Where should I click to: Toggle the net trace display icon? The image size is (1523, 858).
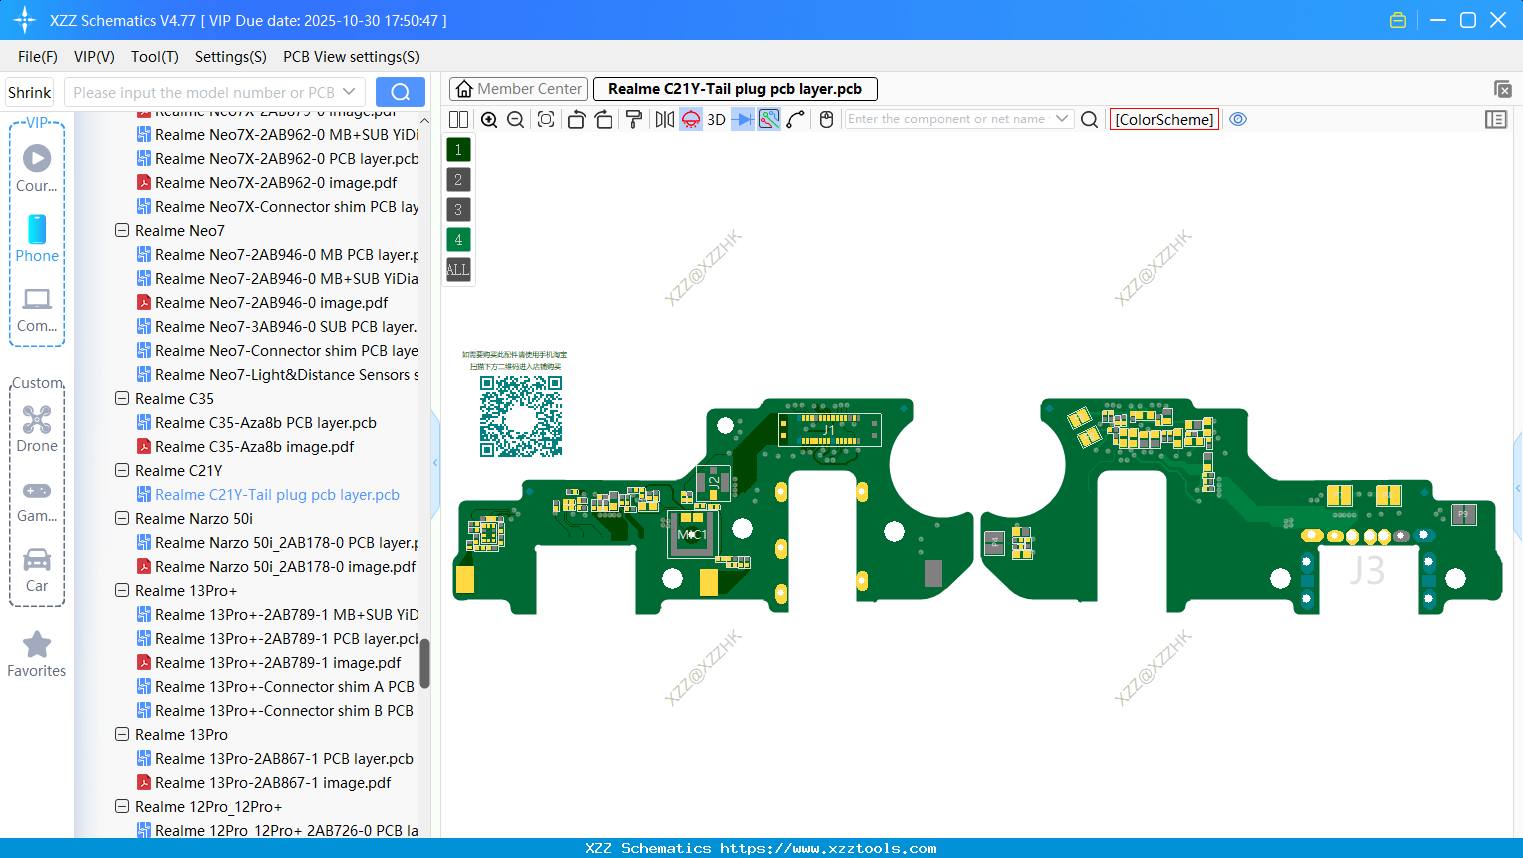(769, 119)
